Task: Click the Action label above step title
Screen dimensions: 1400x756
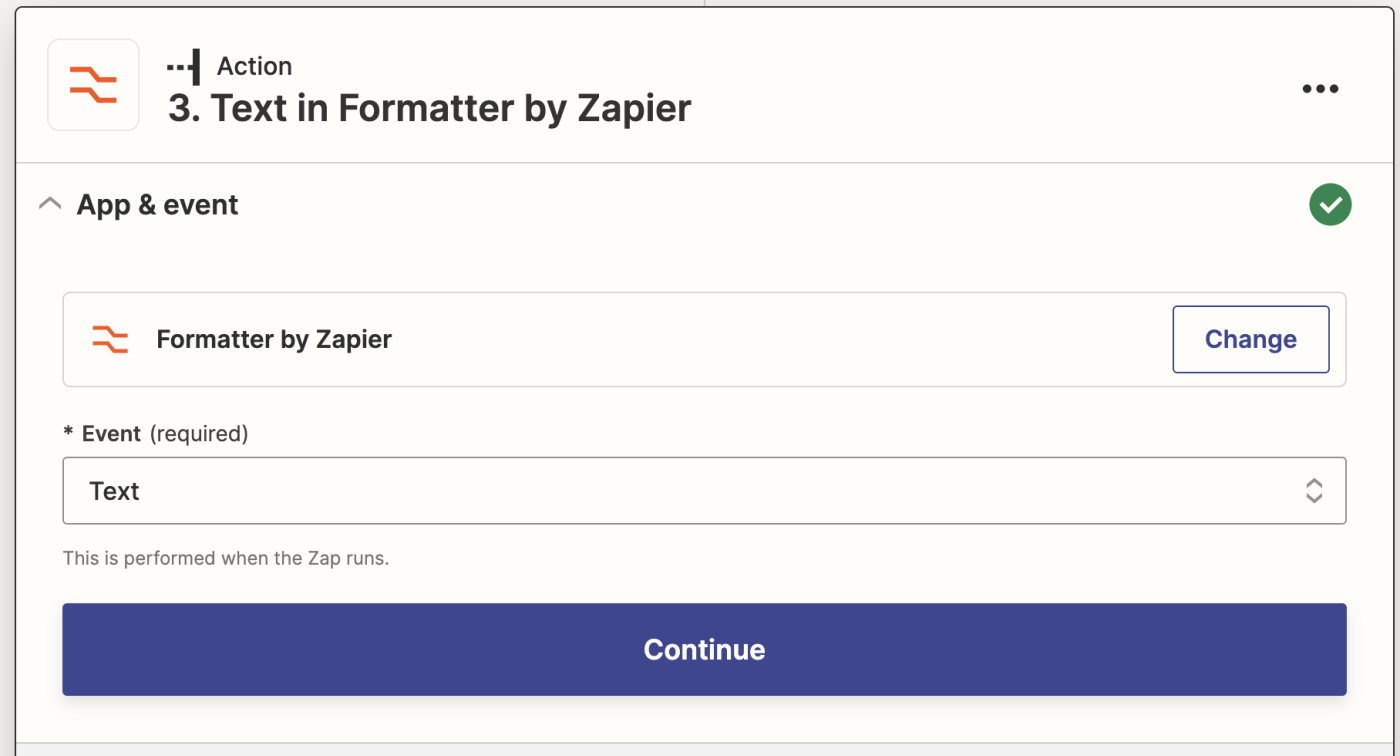Action: point(255,66)
